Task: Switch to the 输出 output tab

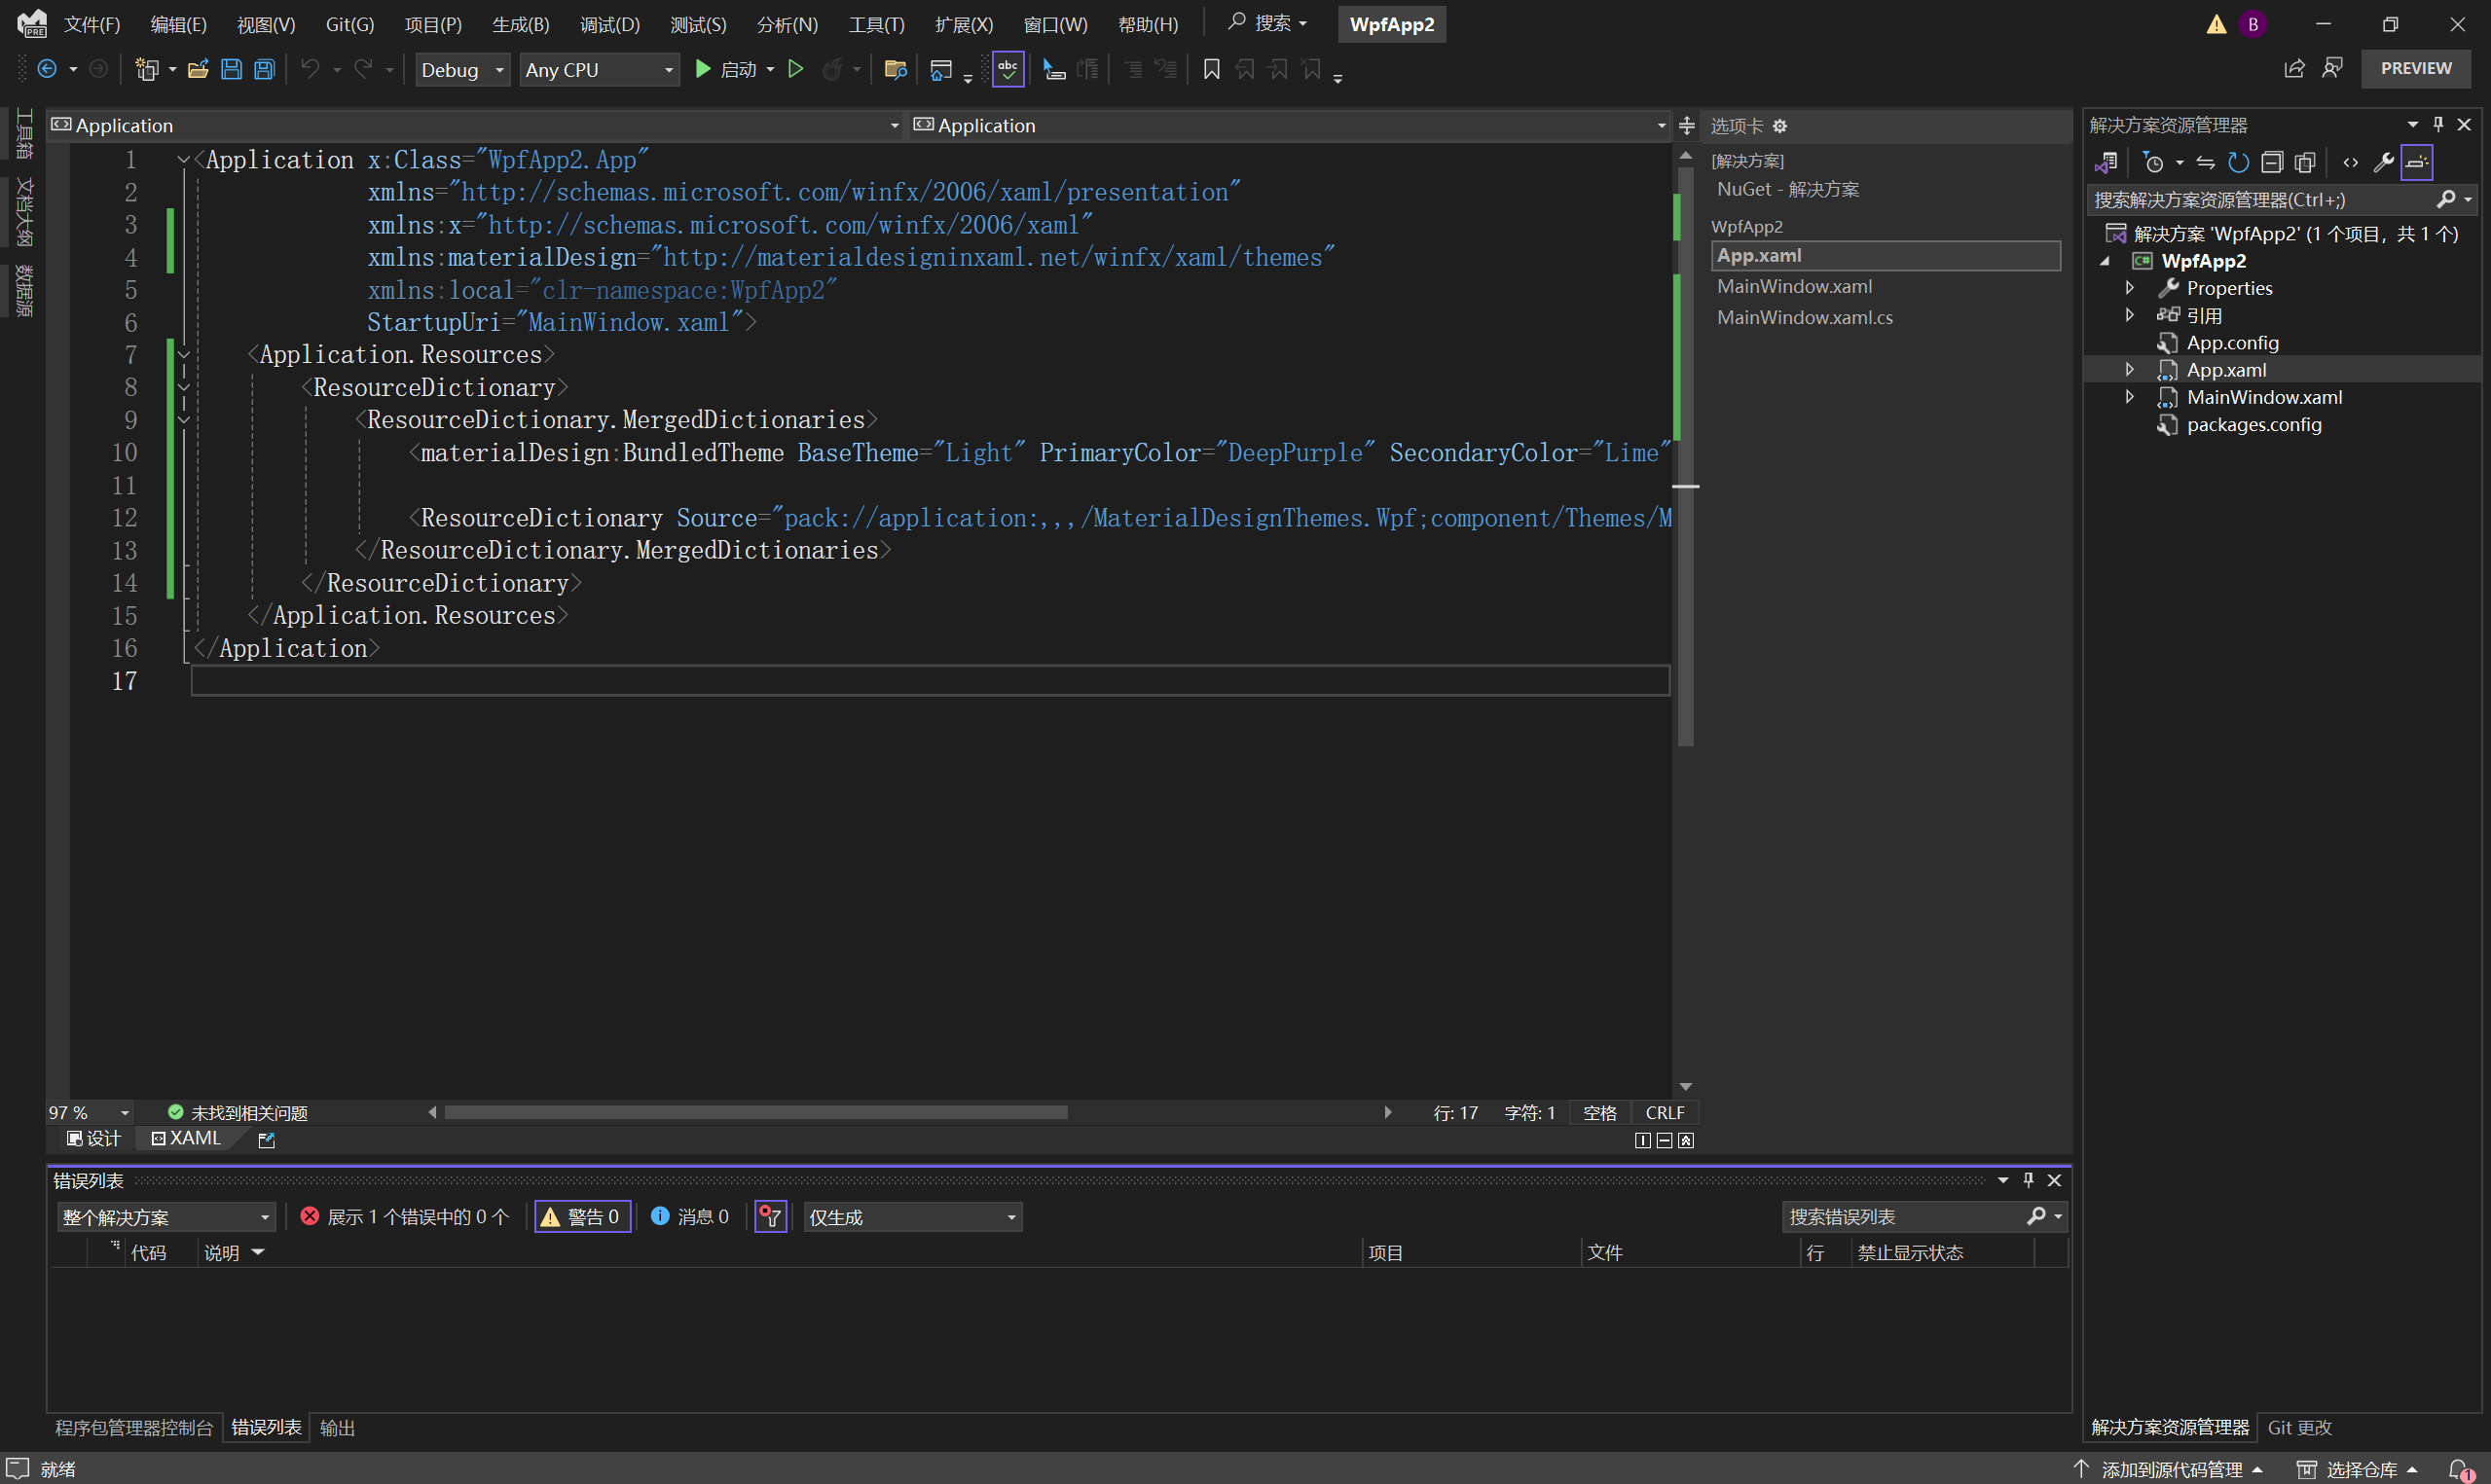Action: tap(337, 1427)
